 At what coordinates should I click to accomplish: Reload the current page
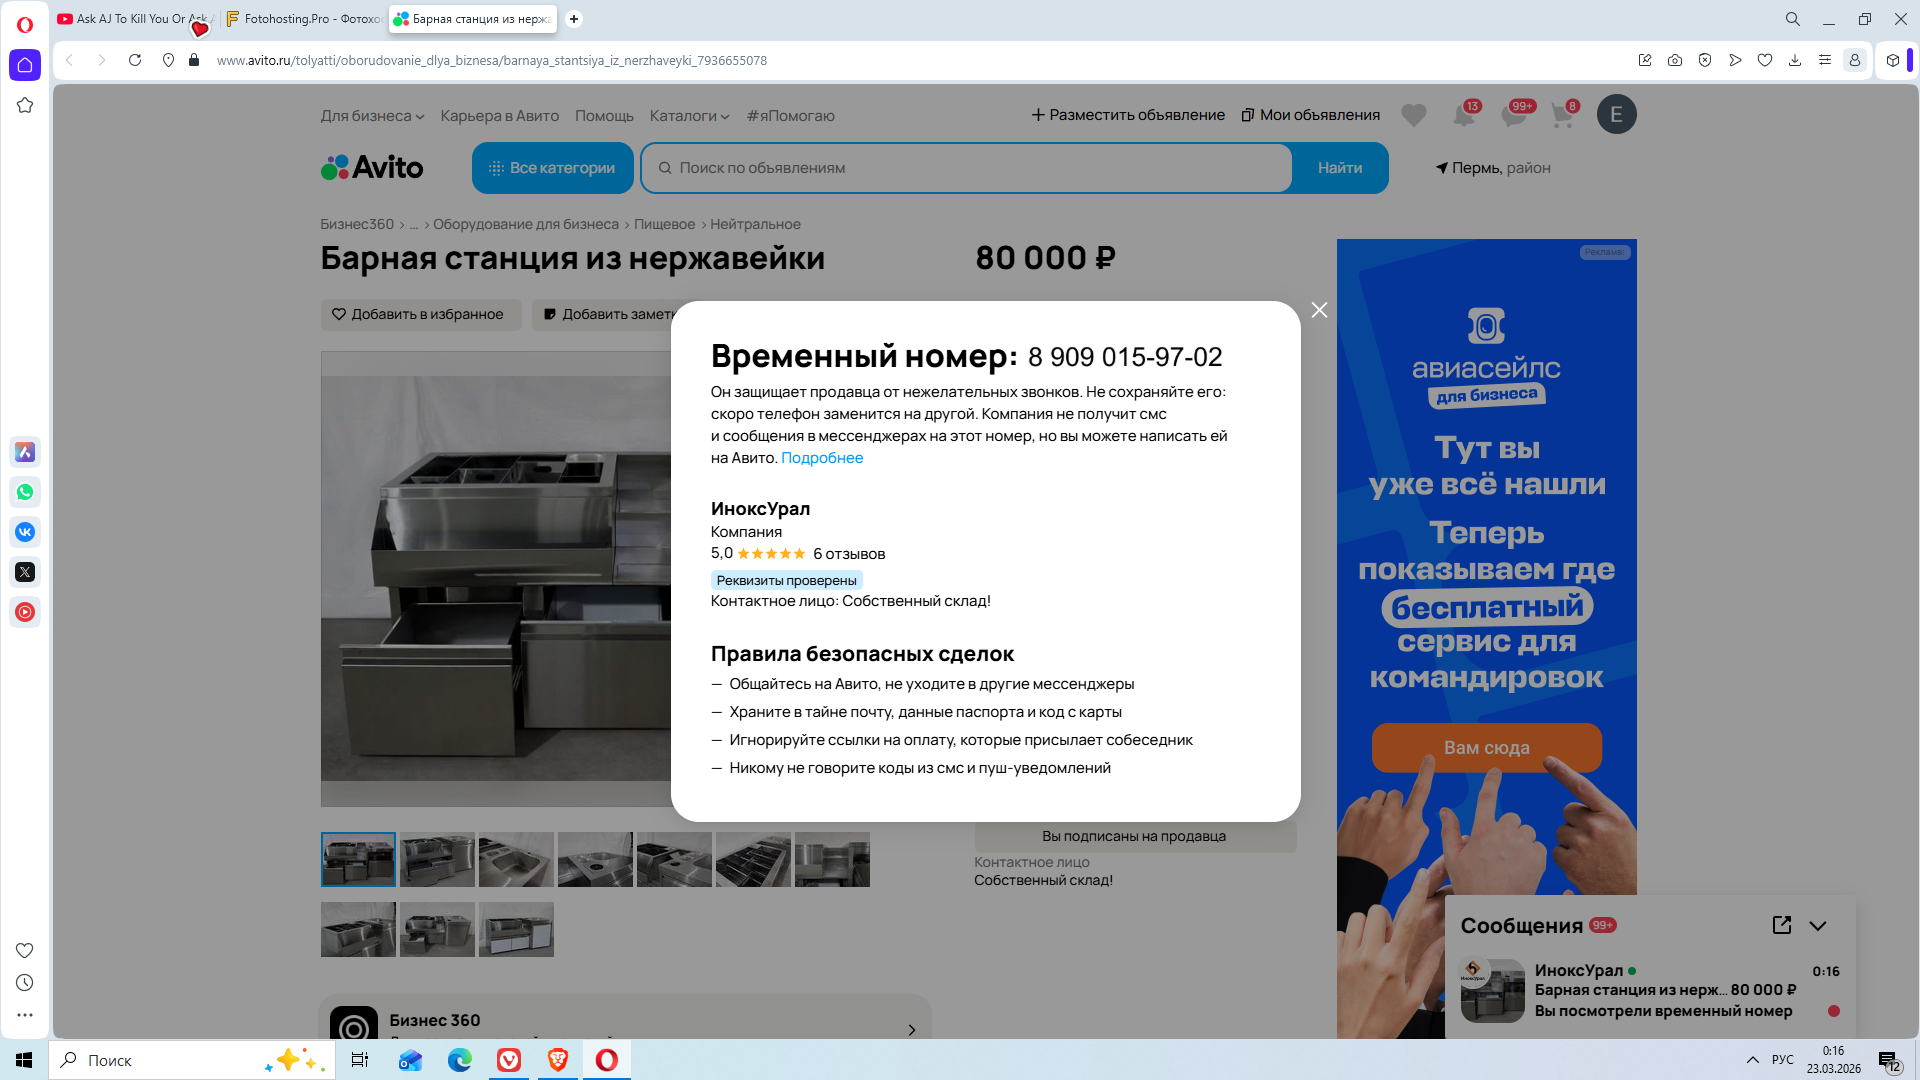pyautogui.click(x=135, y=60)
